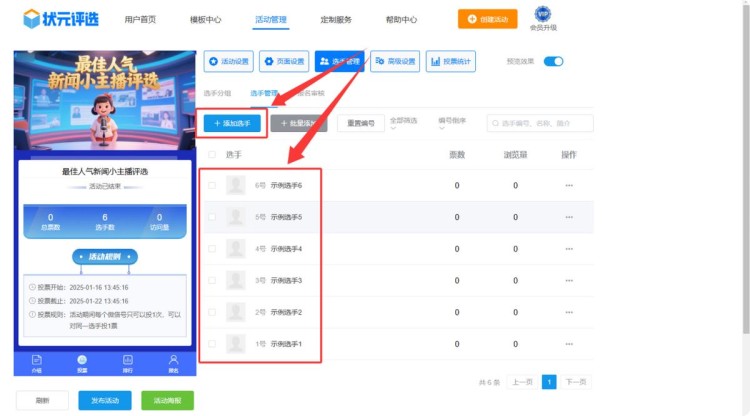Click the VIP 会员升级 badge icon
The height and width of the screenshot is (416, 750).
543,15
